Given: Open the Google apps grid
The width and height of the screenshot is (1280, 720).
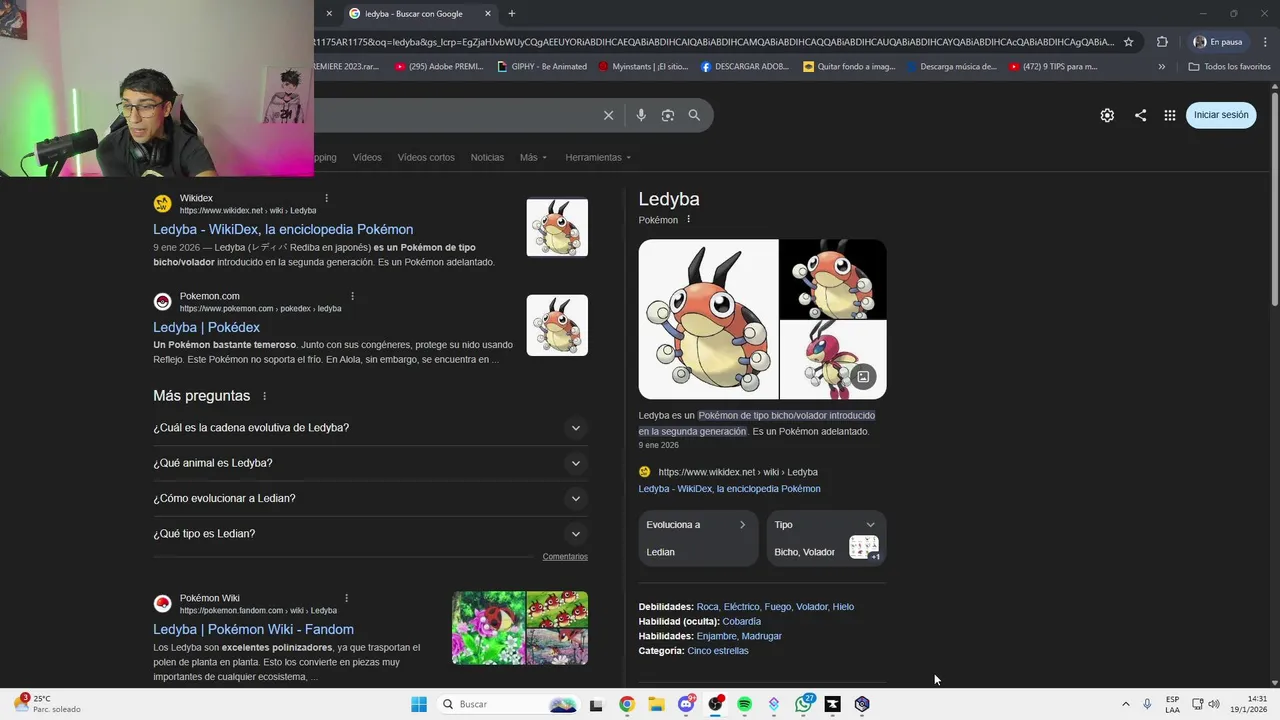Looking at the screenshot, I should [x=1170, y=115].
